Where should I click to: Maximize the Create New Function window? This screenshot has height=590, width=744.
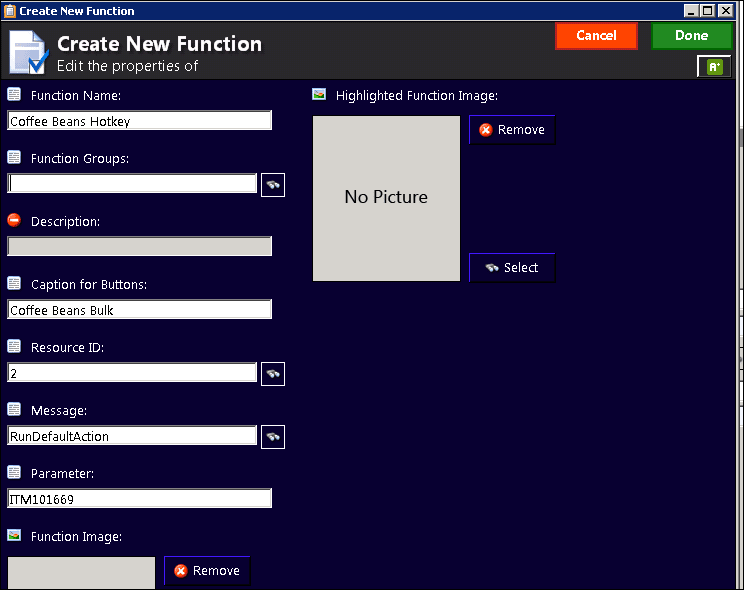(707, 10)
